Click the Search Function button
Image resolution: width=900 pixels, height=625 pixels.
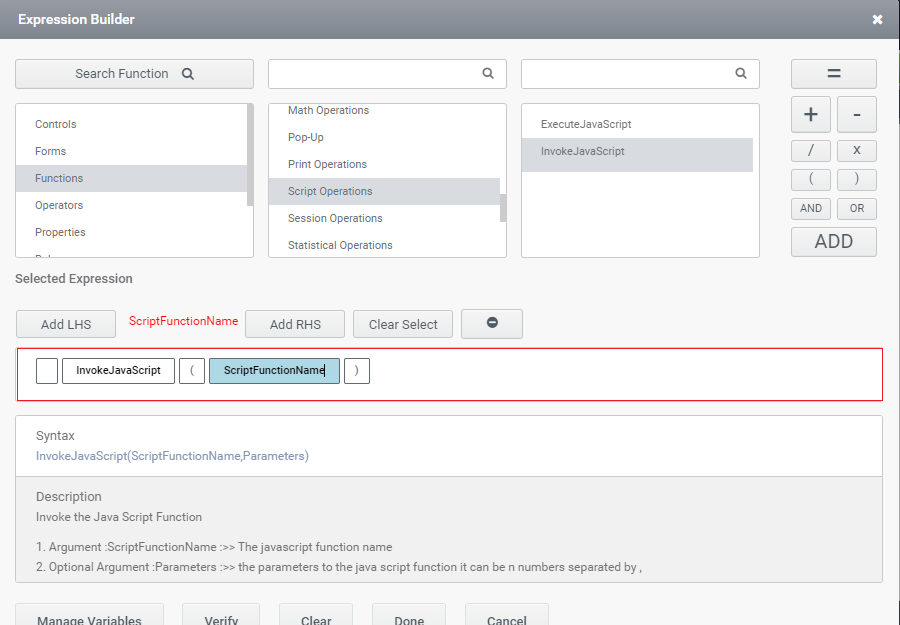coord(134,74)
